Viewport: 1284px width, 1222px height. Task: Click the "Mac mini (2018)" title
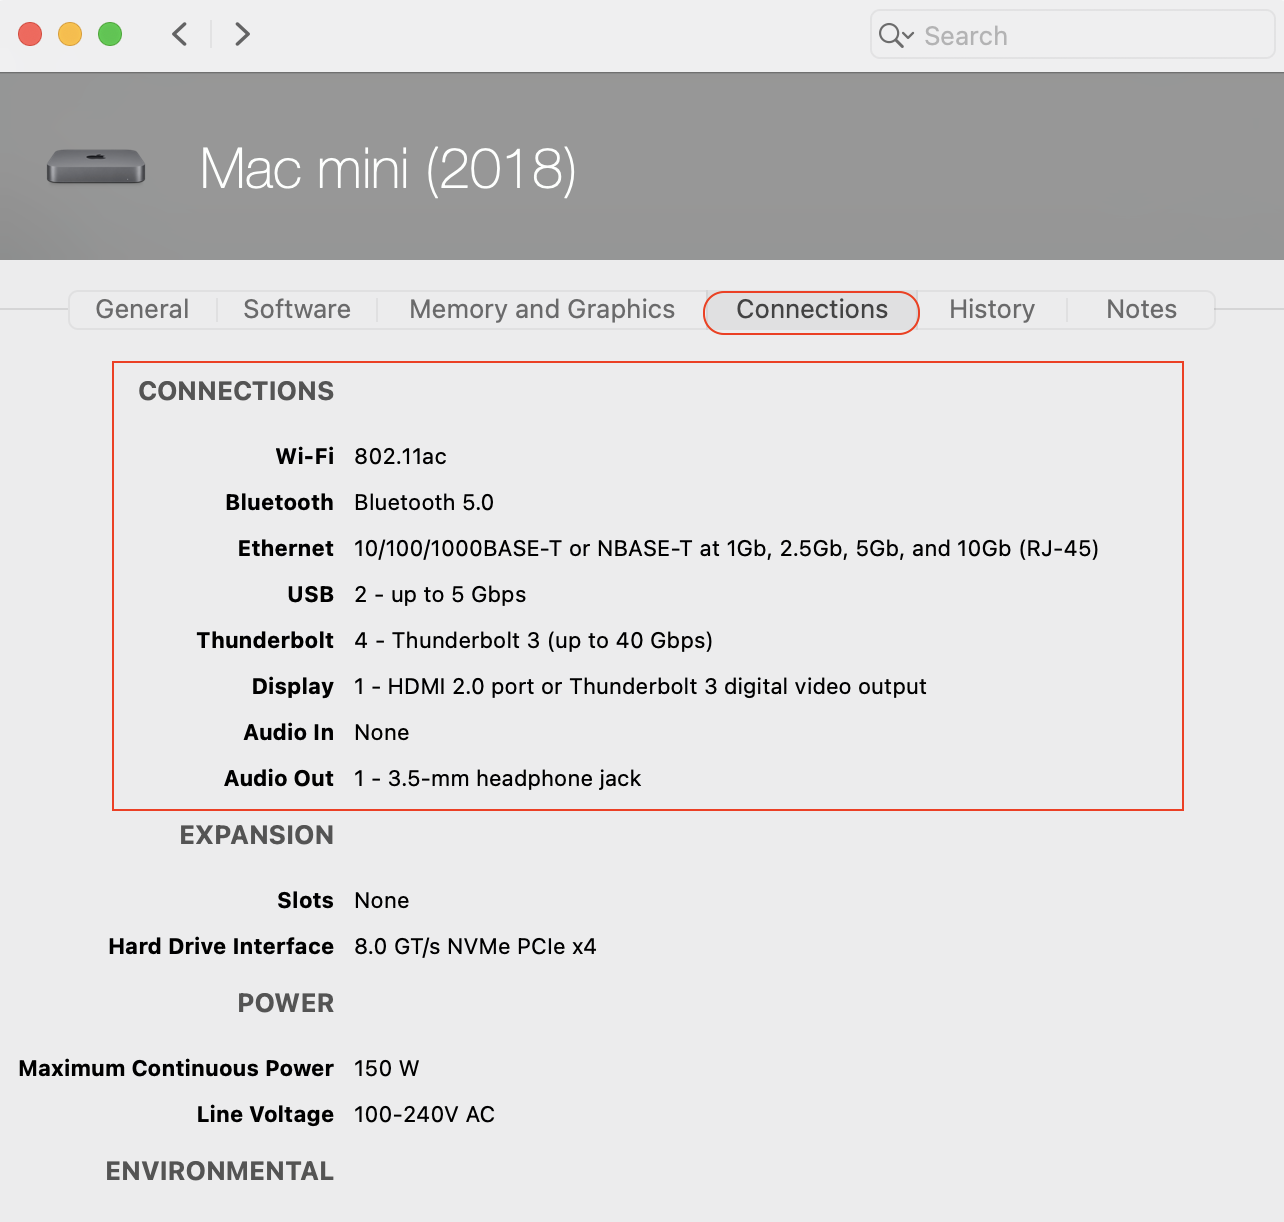point(388,168)
